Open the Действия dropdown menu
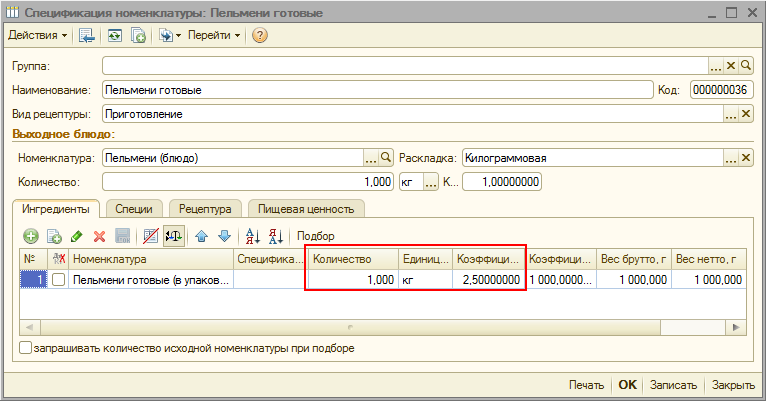Image resolution: width=766 pixels, height=401 pixels. coord(37,35)
